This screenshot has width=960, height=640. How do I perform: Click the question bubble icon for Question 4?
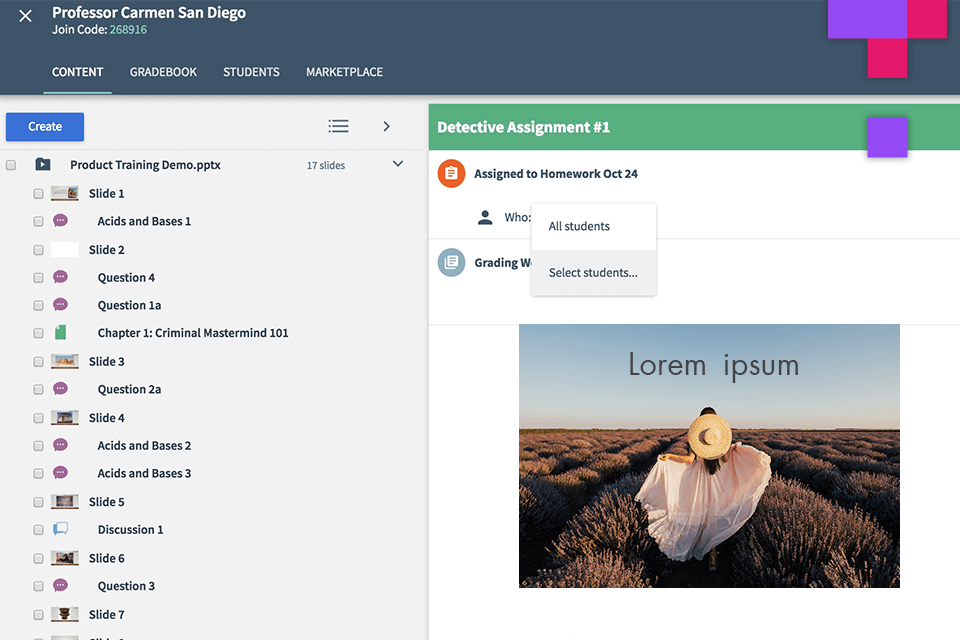click(x=60, y=277)
